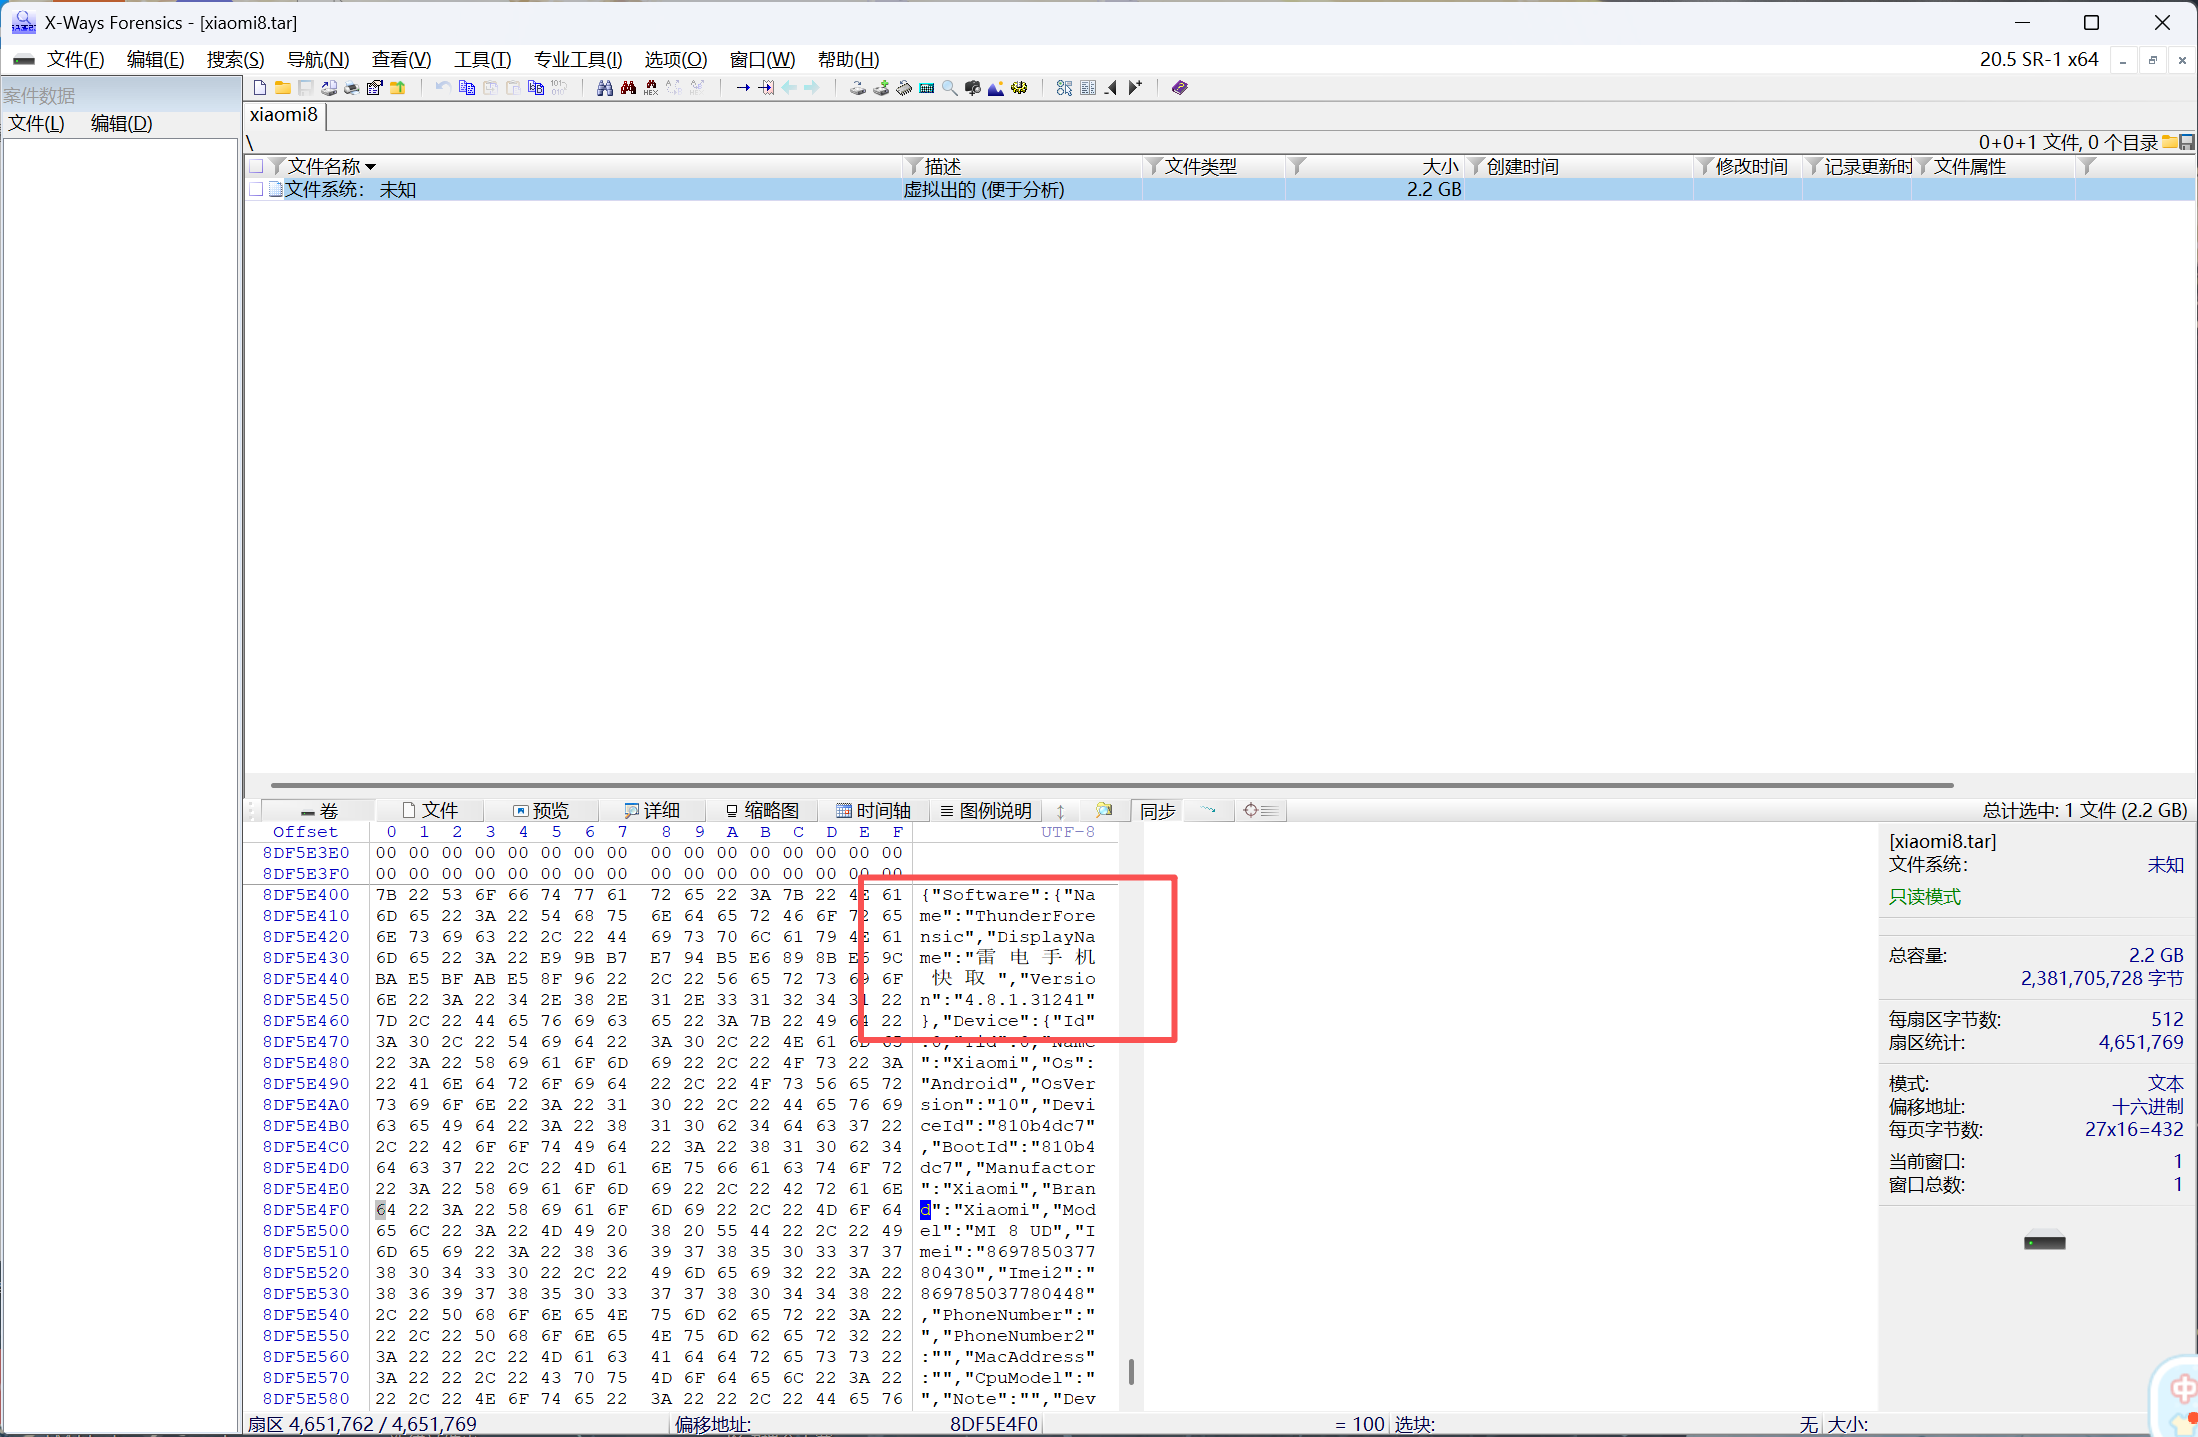The height and width of the screenshot is (1437, 2198).
Task: Open the 导航(N) menu
Action: coord(318,59)
